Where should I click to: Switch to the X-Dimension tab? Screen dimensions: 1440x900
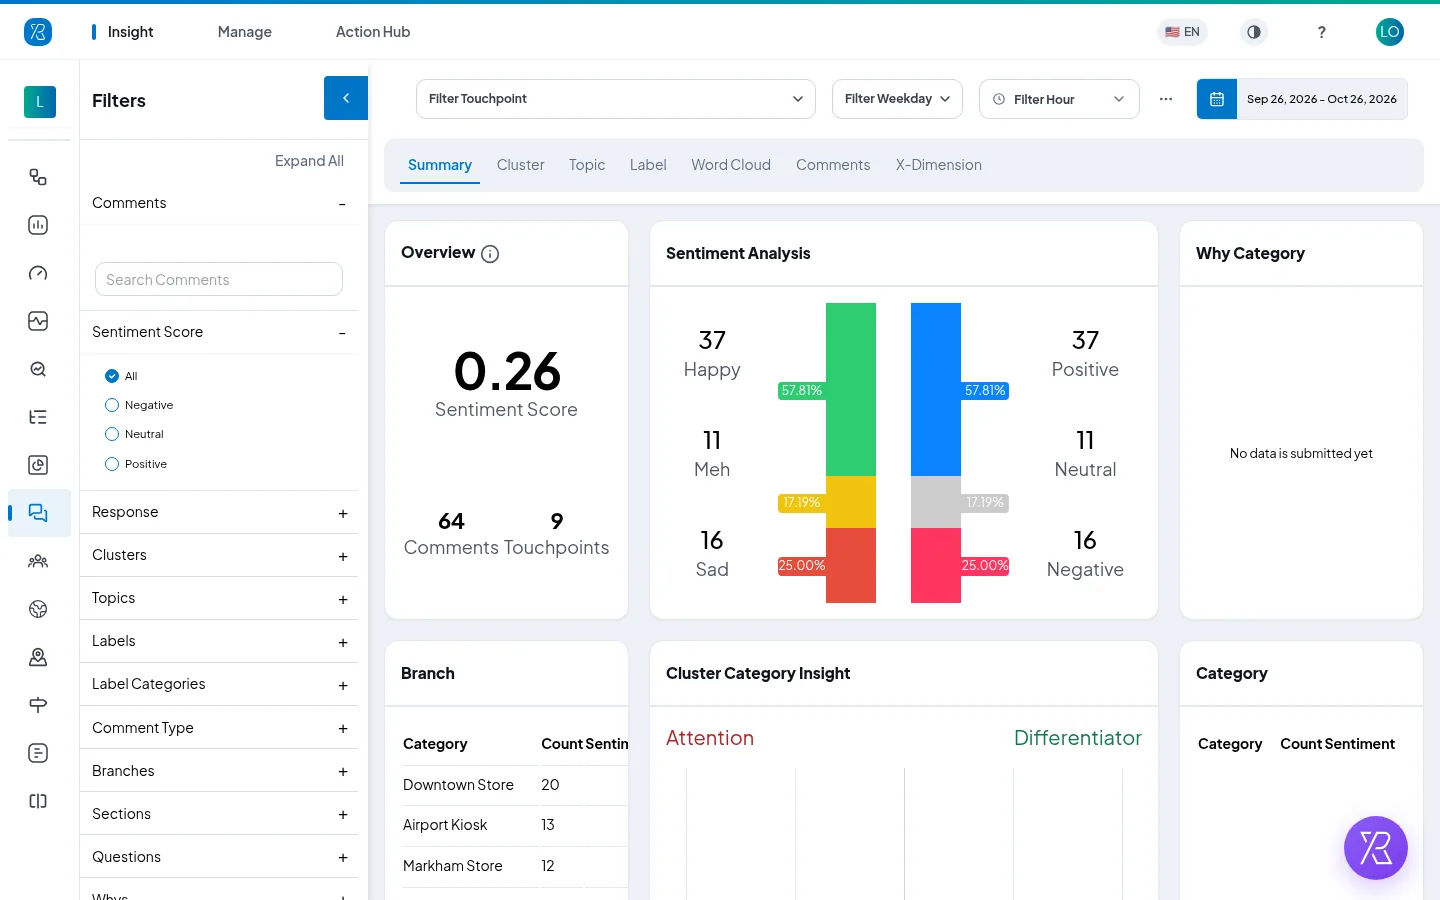(939, 165)
